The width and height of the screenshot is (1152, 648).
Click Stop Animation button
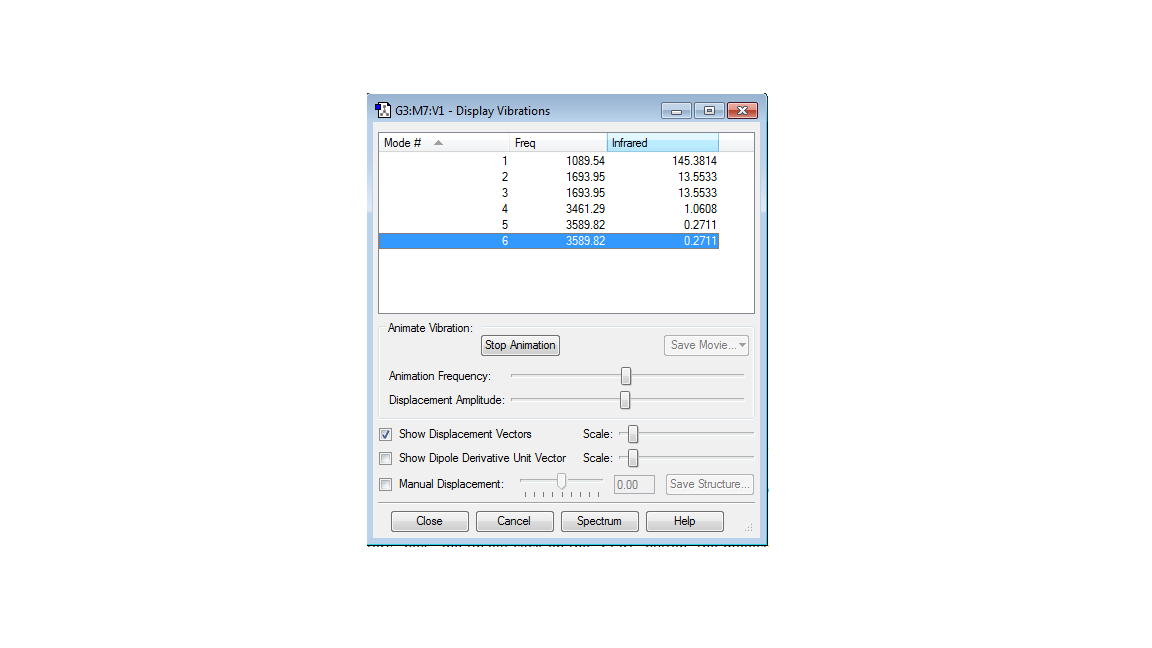(x=520, y=345)
